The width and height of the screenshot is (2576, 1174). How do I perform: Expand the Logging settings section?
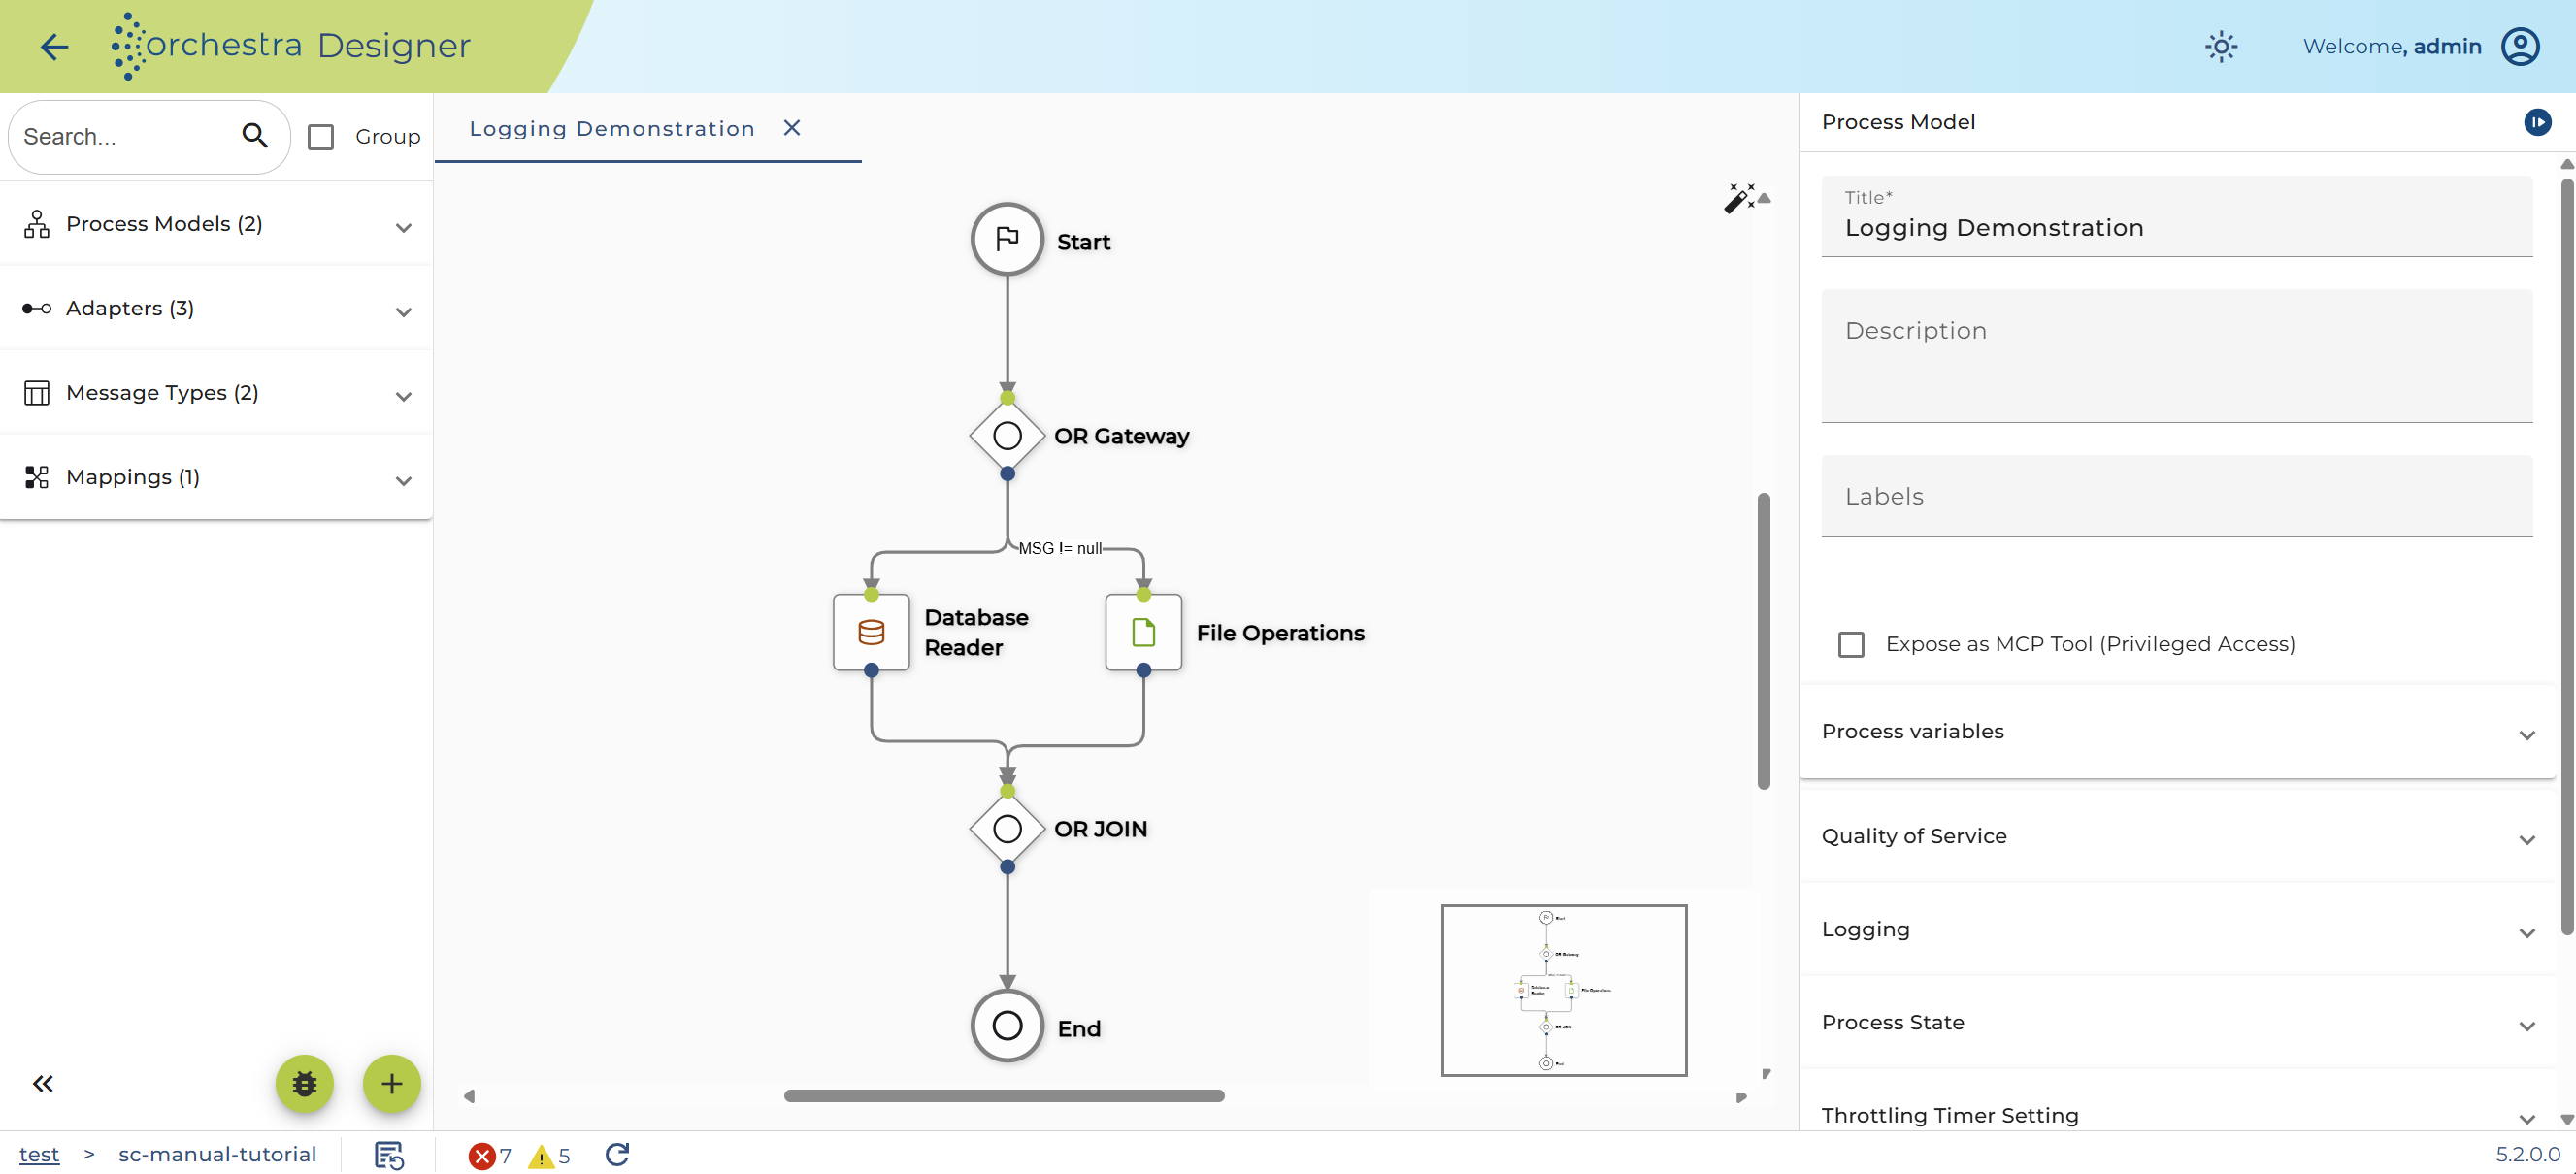(2177, 929)
